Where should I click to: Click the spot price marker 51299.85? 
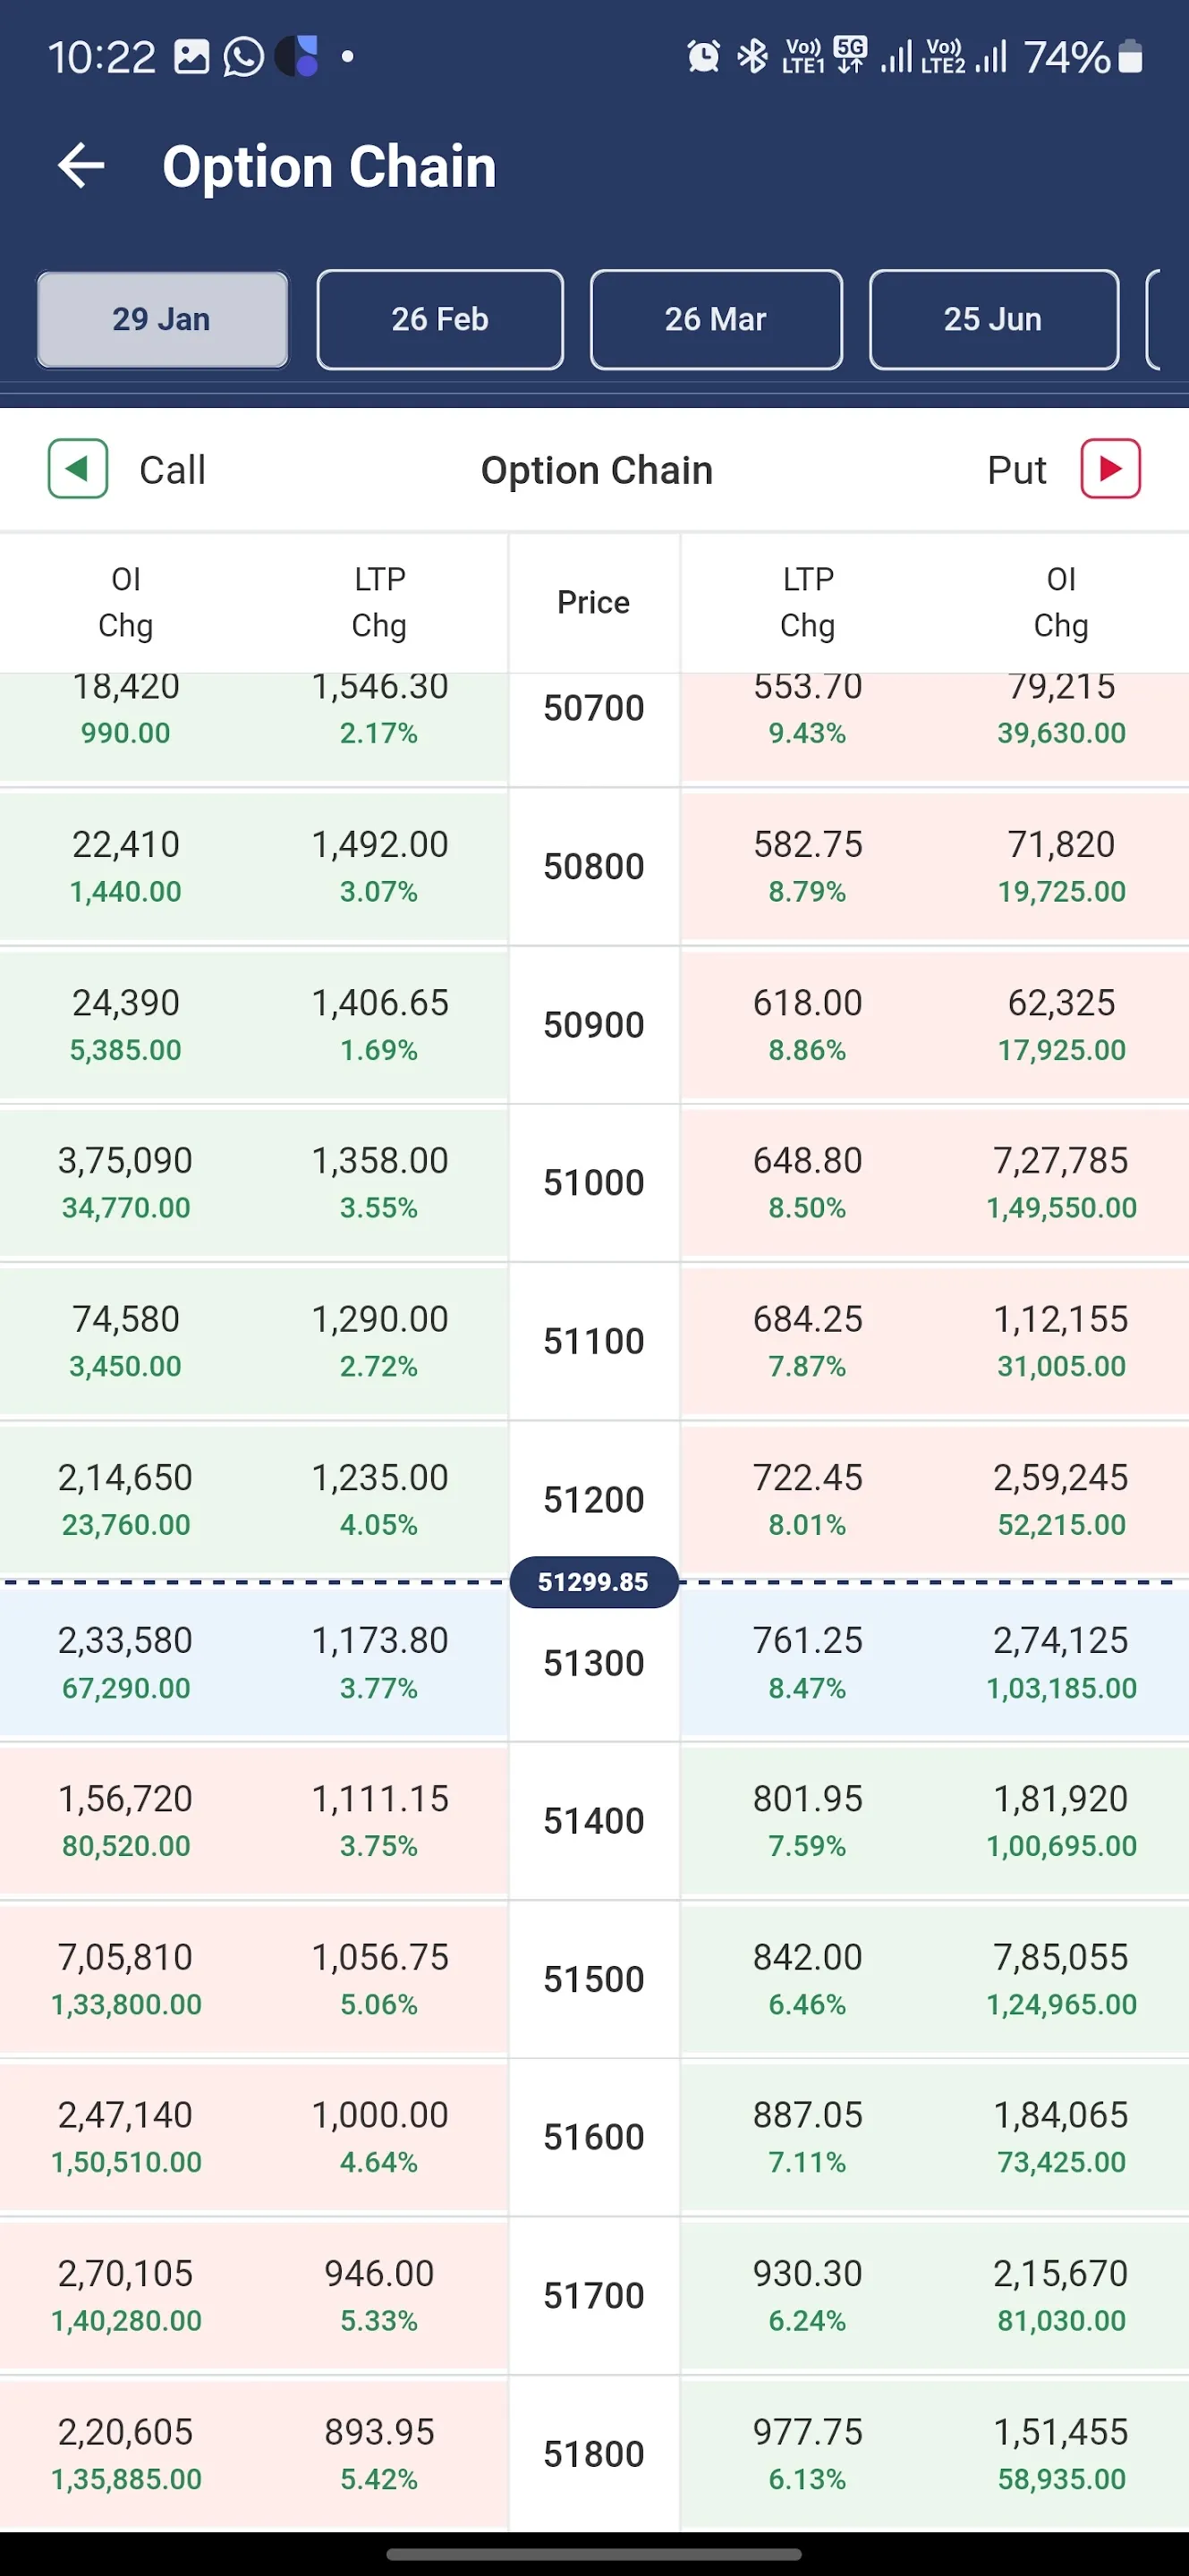594,1582
